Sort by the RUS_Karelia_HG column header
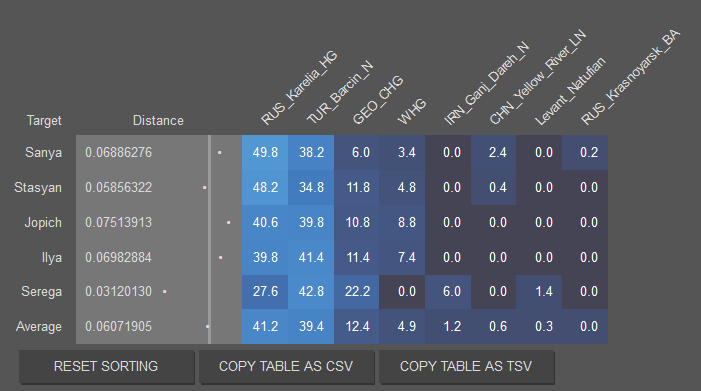Image resolution: width=701 pixels, height=391 pixels. pyautogui.click(x=299, y=88)
